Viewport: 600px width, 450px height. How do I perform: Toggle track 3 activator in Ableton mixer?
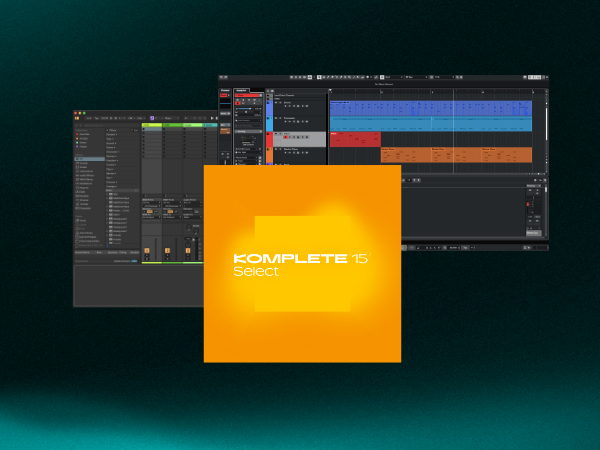(188, 250)
